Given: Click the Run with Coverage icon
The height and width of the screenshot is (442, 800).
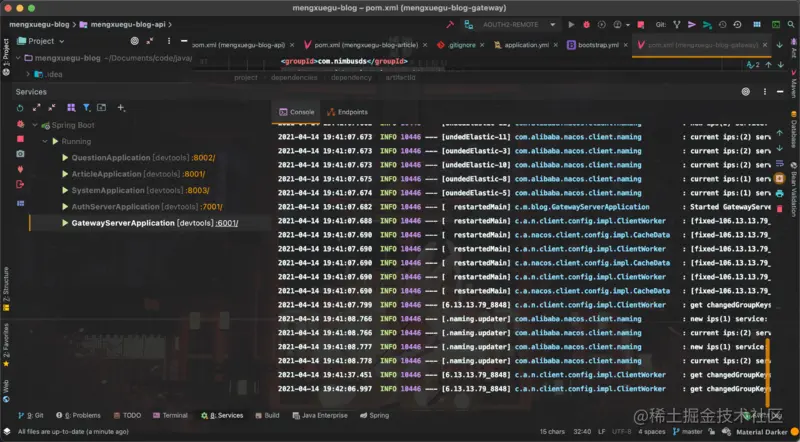Looking at the screenshot, I should point(602,24).
